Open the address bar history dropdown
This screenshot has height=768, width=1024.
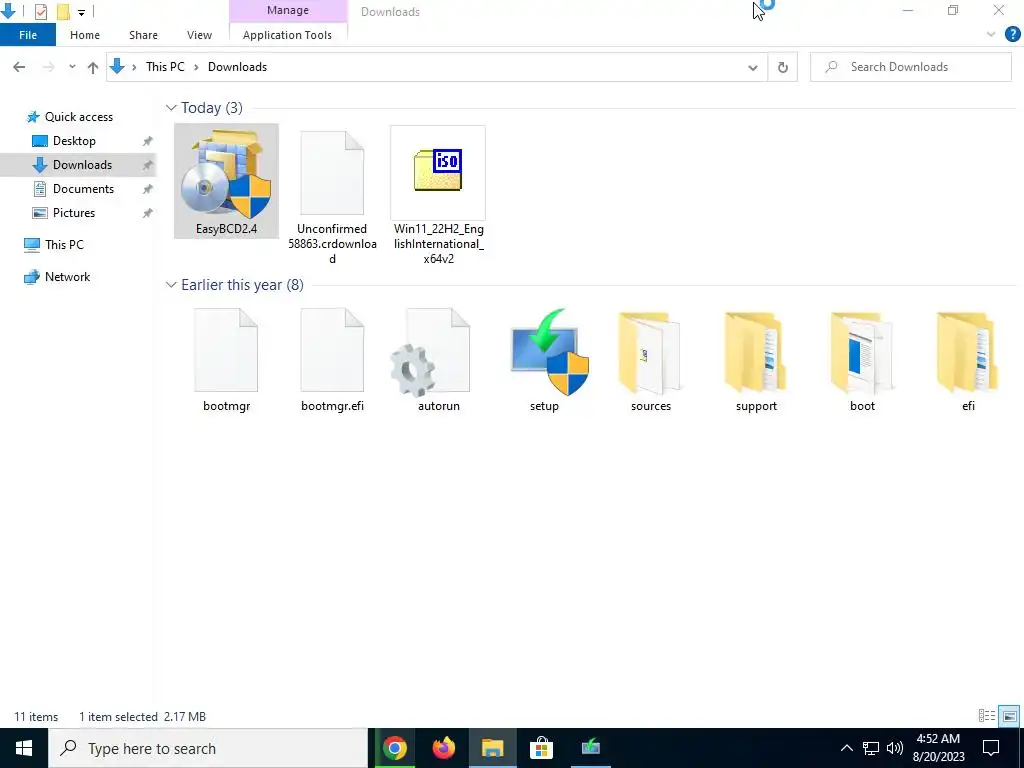click(x=752, y=67)
